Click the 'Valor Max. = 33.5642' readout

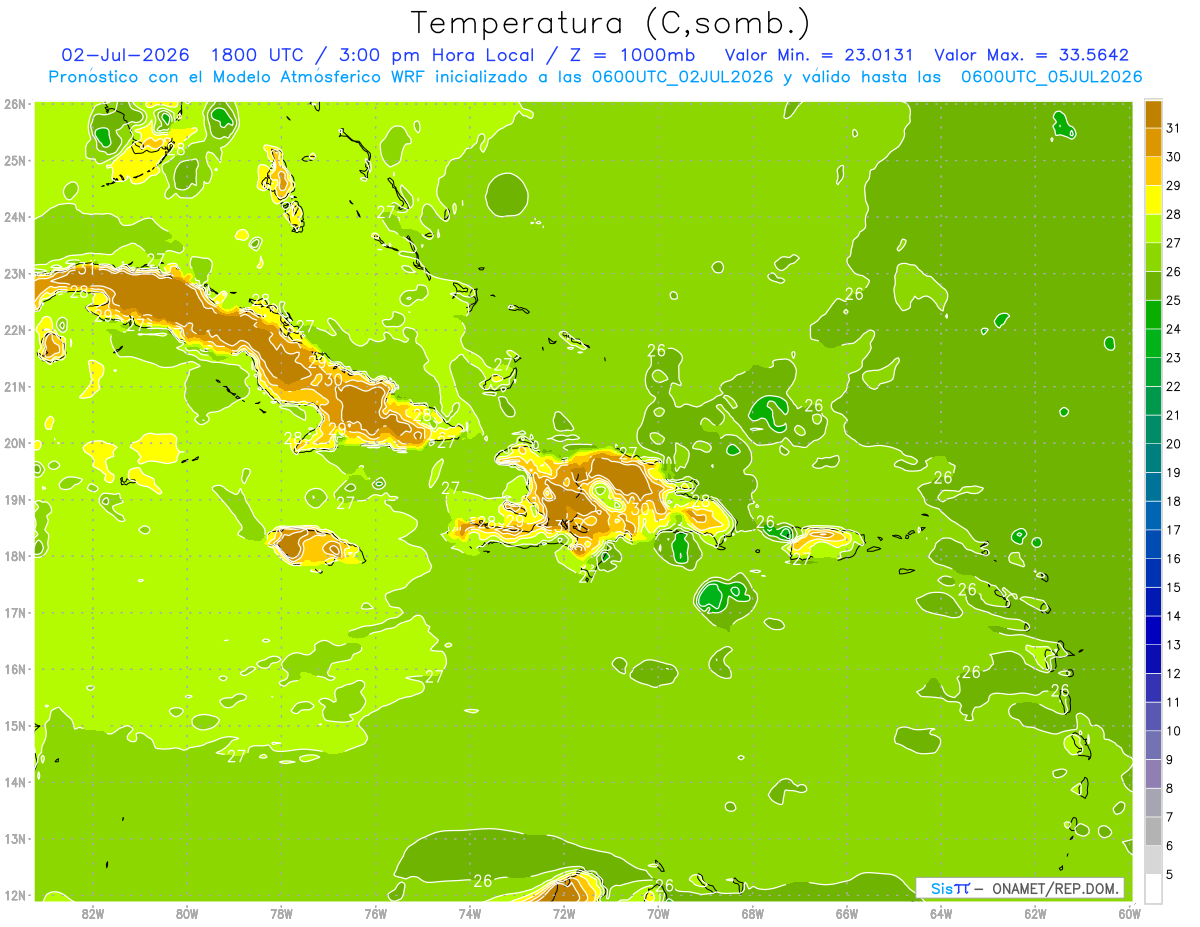[x=1032, y=55]
